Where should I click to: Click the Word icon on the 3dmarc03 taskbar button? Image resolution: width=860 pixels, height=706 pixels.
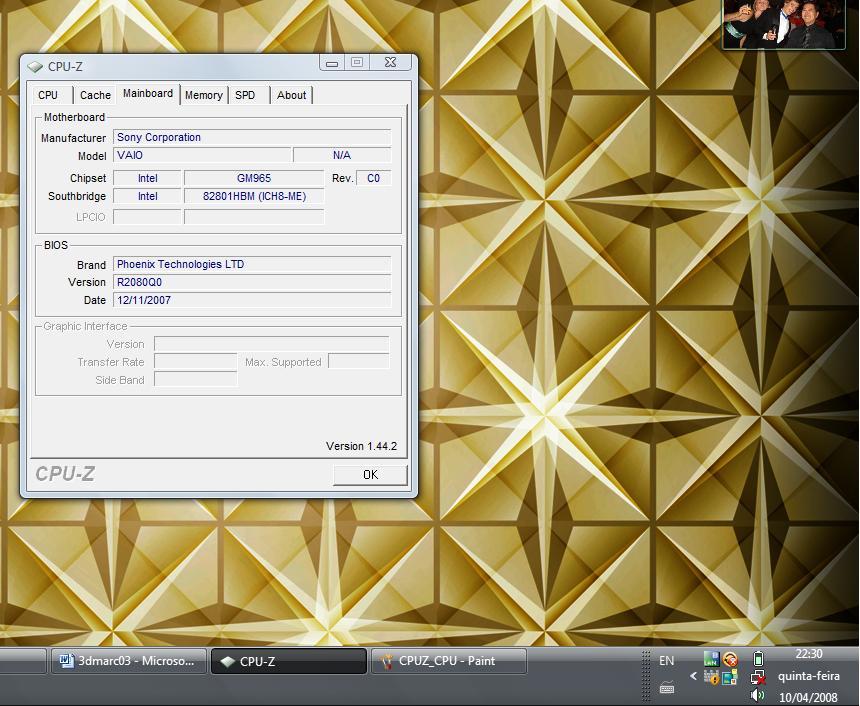click(x=66, y=661)
